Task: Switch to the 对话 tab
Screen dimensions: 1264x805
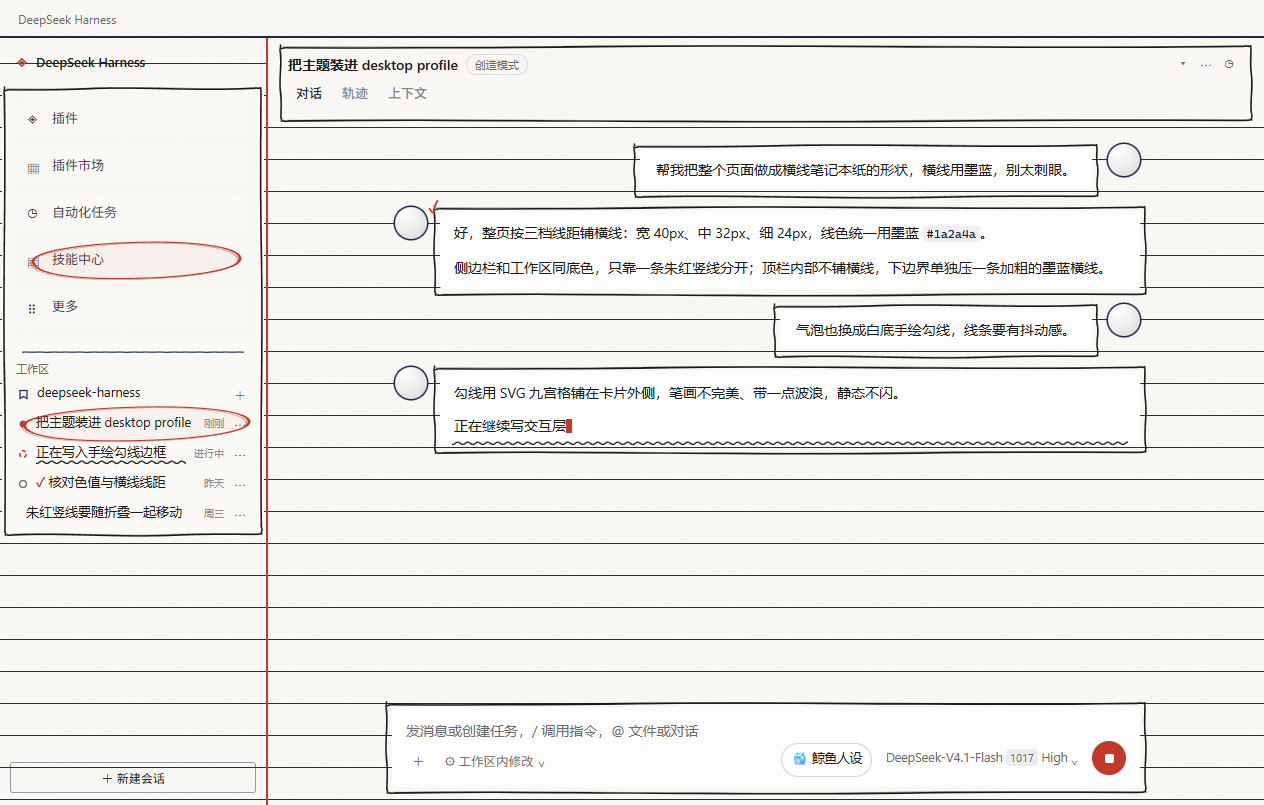Action: pyautogui.click(x=309, y=93)
